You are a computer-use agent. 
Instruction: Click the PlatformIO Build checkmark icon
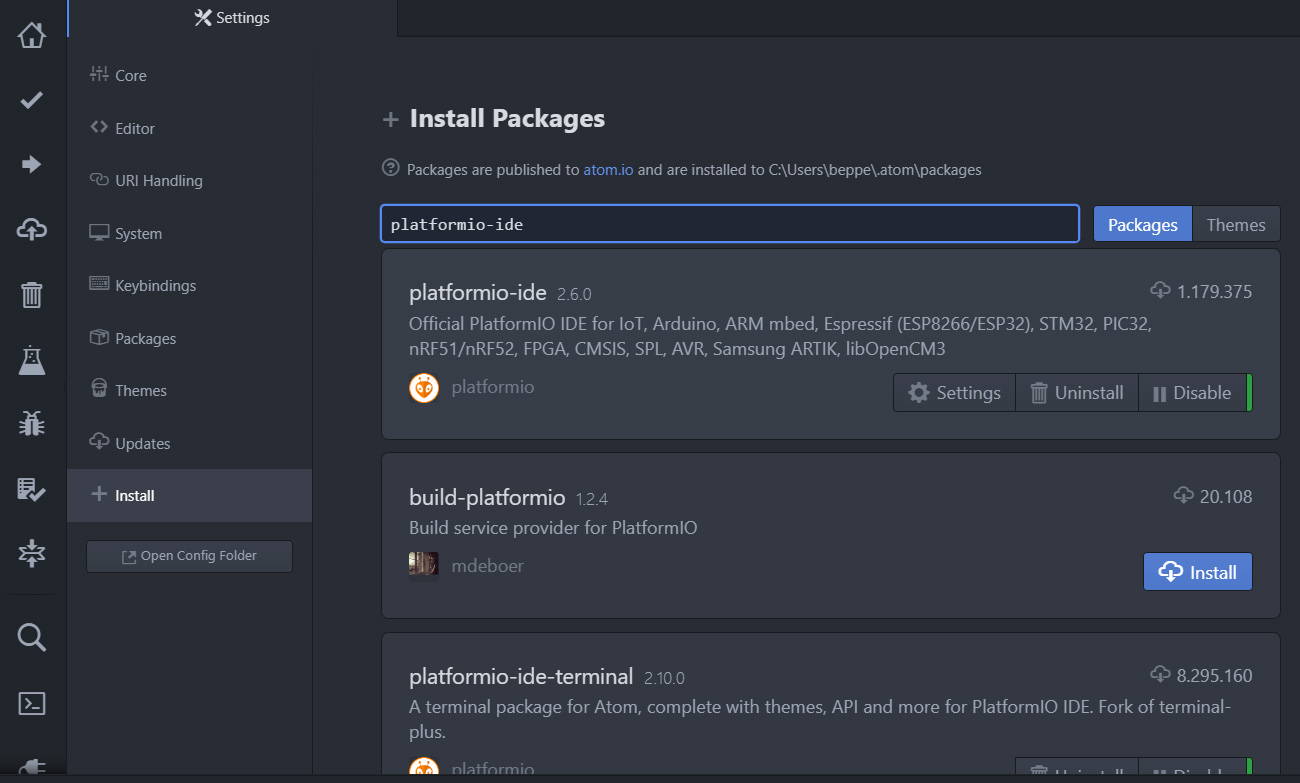tap(32, 100)
